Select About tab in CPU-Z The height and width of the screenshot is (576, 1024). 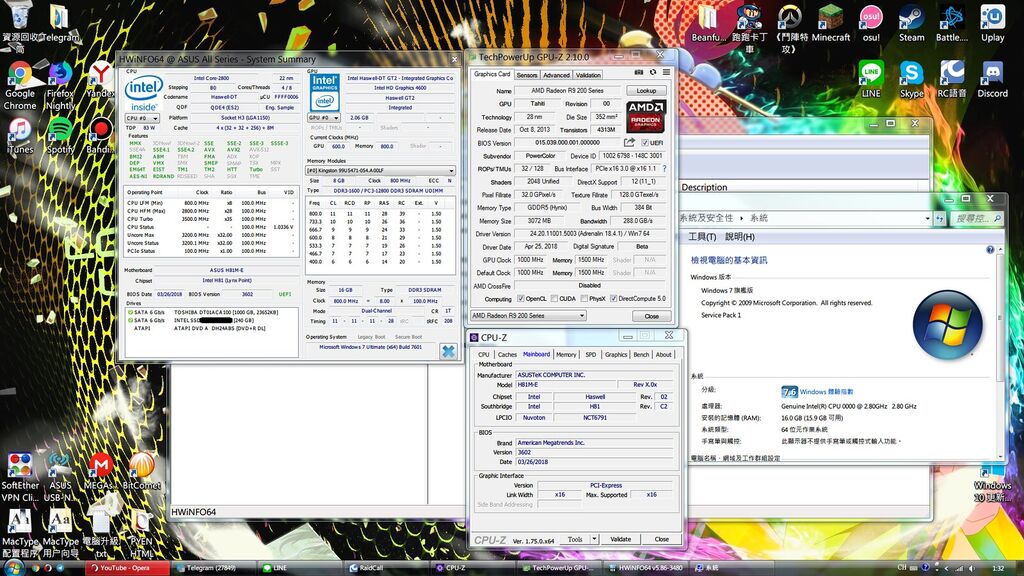point(664,355)
